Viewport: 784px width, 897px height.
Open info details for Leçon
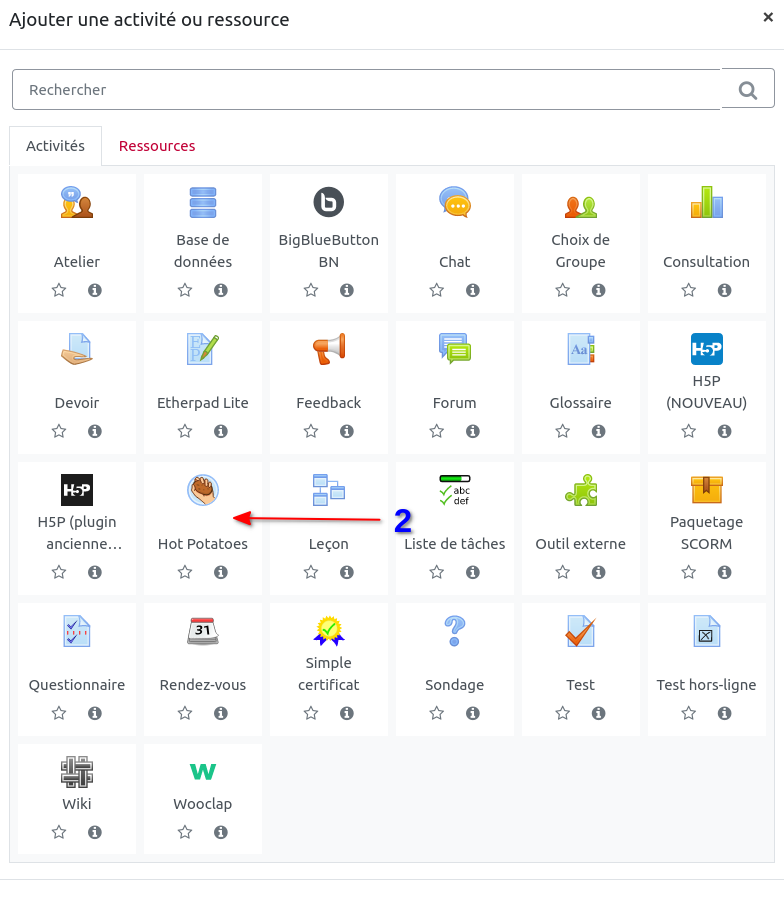click(347, 572)
